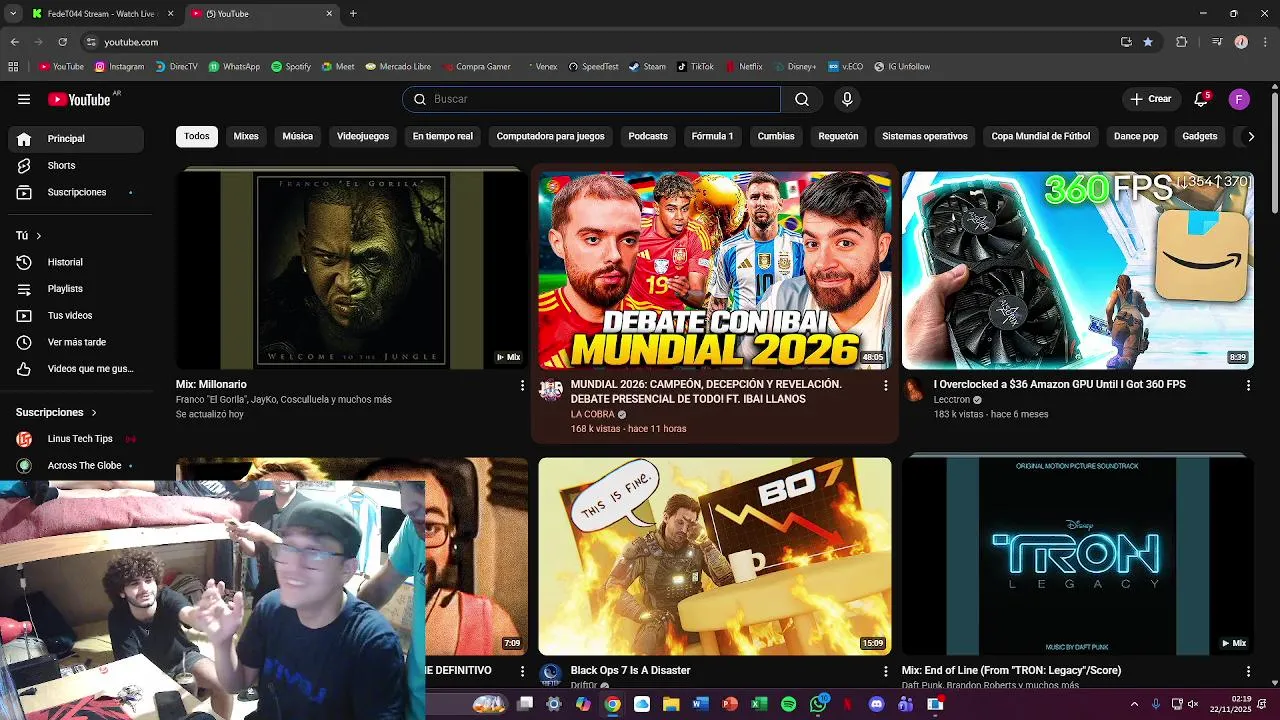Screen dimensions: 1280x720
Task: Show more filter chips with right arrow
Action: (x=1250, y=136)
